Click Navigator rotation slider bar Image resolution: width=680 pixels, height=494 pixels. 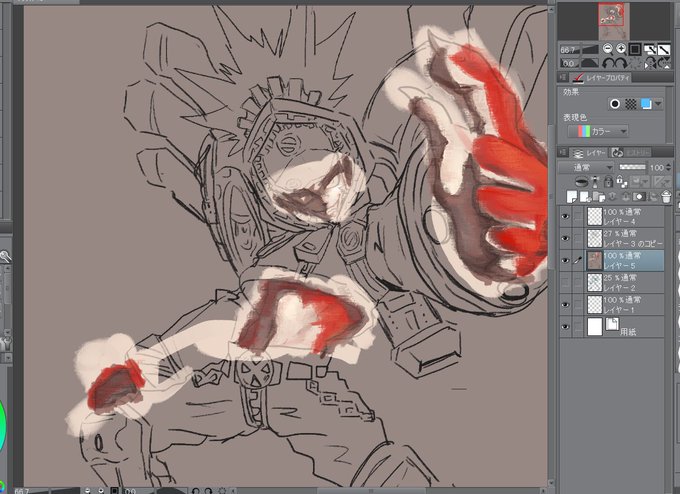tap(589, 63)
